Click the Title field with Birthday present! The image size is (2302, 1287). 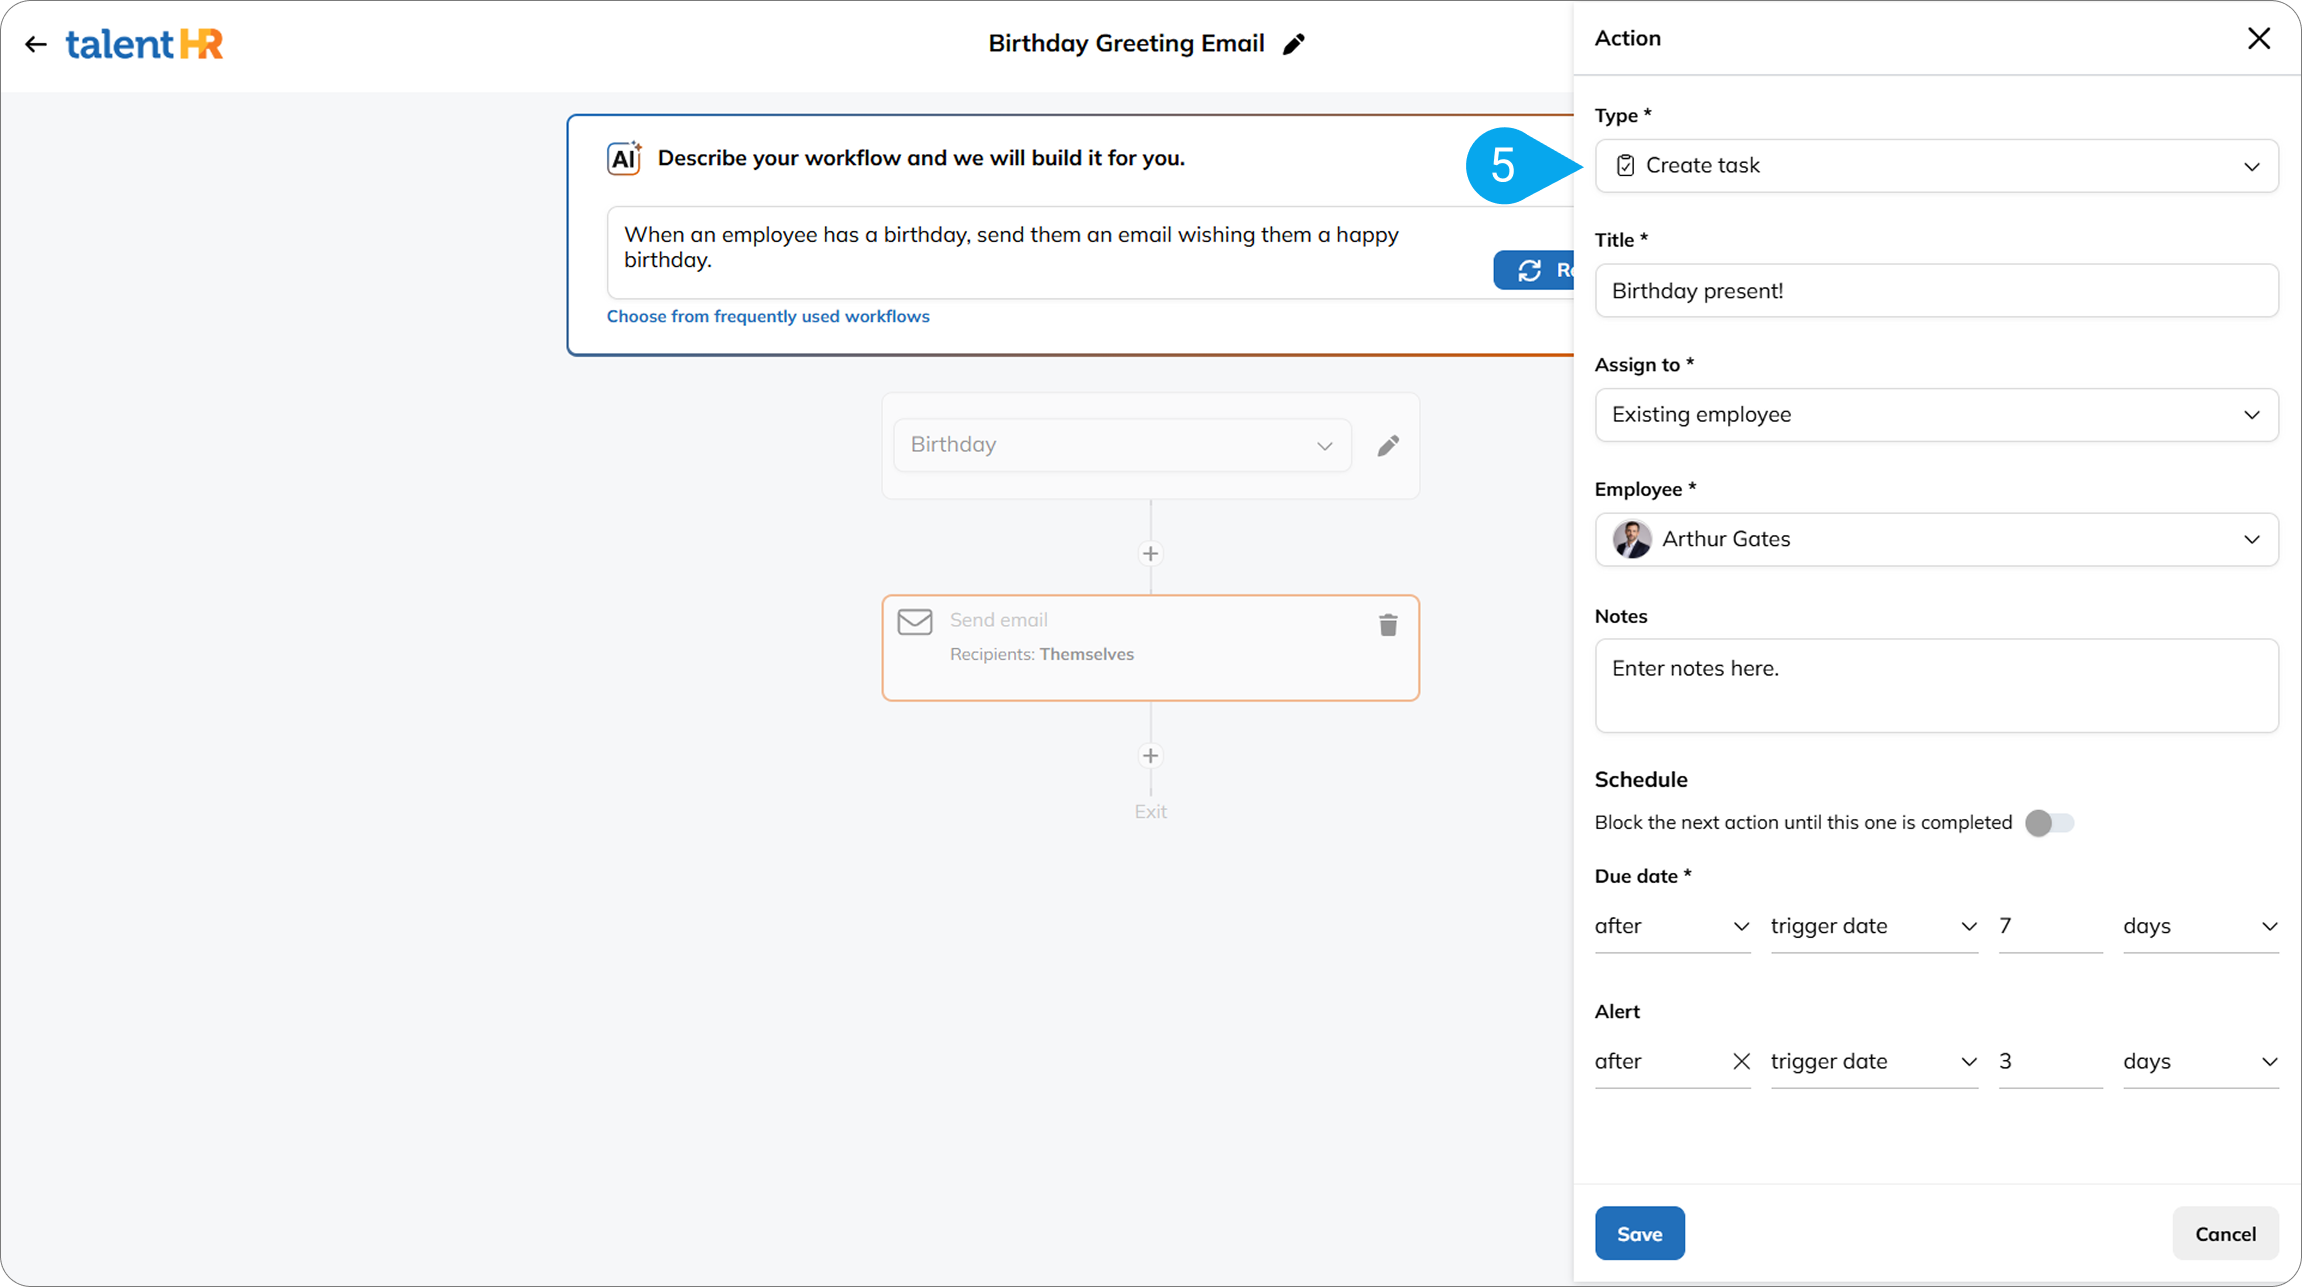coord(1936,291)
